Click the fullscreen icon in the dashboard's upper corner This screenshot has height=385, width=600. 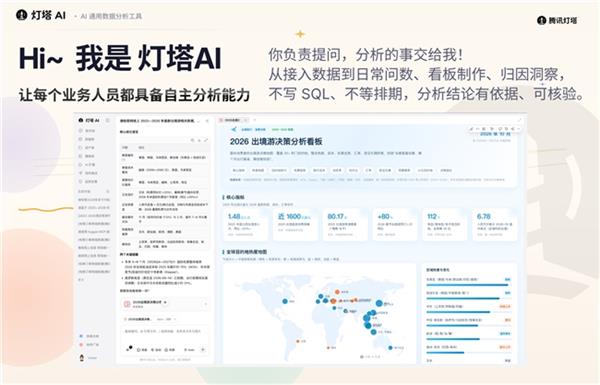520,121
